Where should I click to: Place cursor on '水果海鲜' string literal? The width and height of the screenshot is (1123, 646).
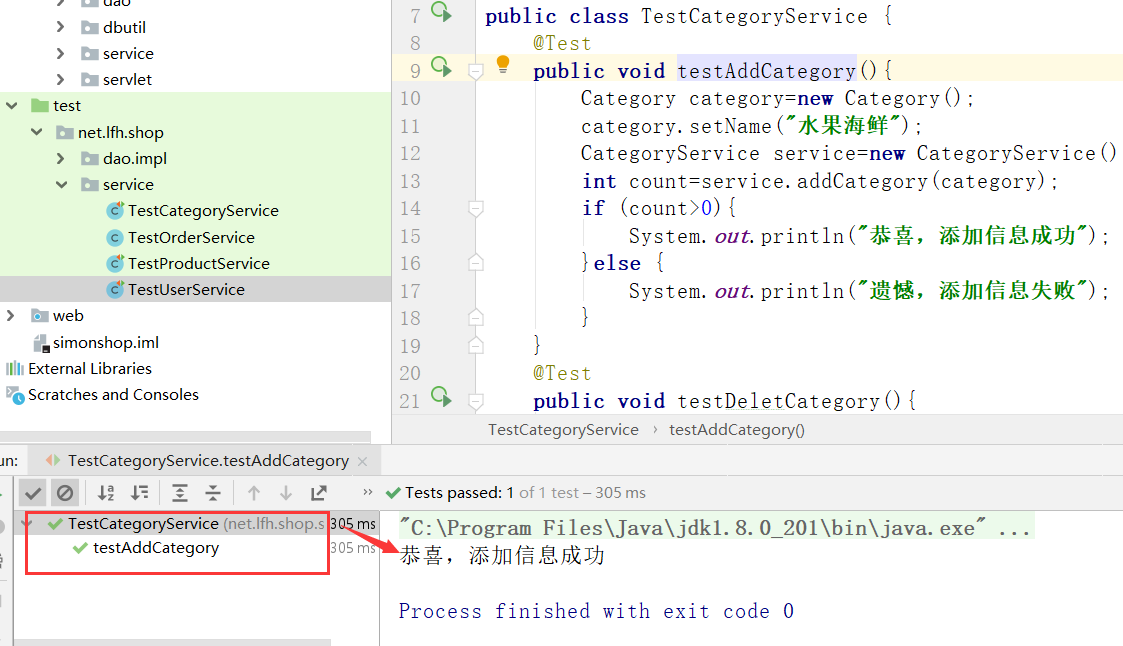(x=844, y=126)
